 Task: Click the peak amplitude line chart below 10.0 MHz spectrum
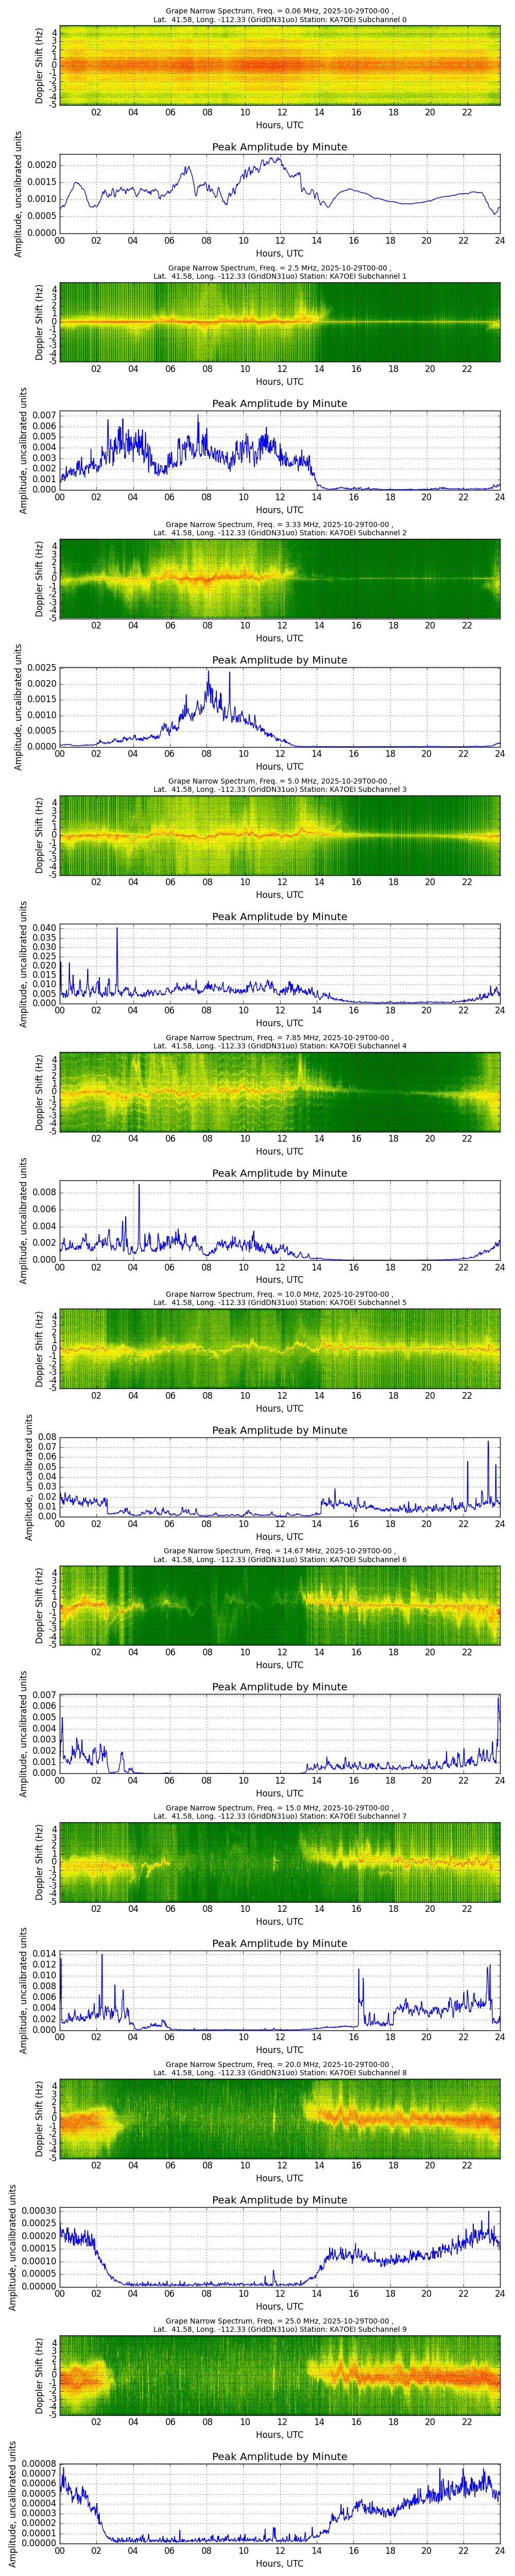coord(280,1477)
